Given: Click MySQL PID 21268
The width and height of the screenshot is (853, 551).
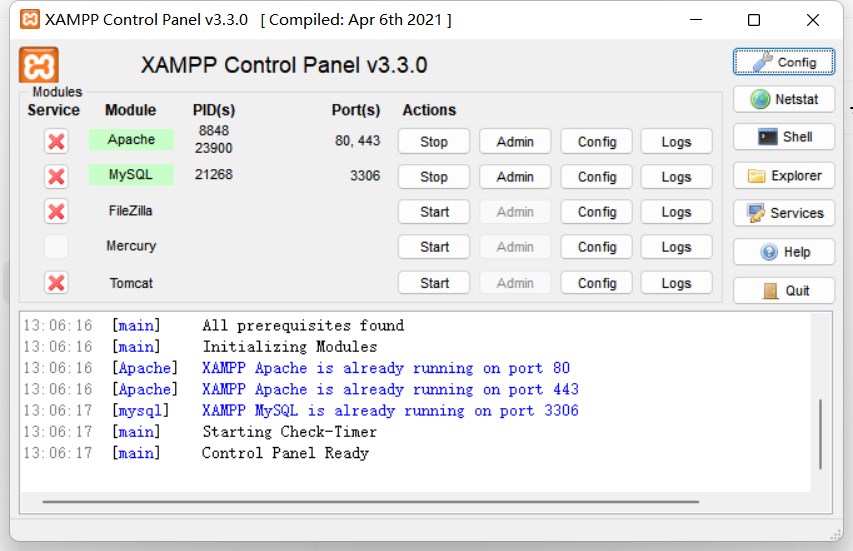Looking at the screenshot, I should [214, 175].
